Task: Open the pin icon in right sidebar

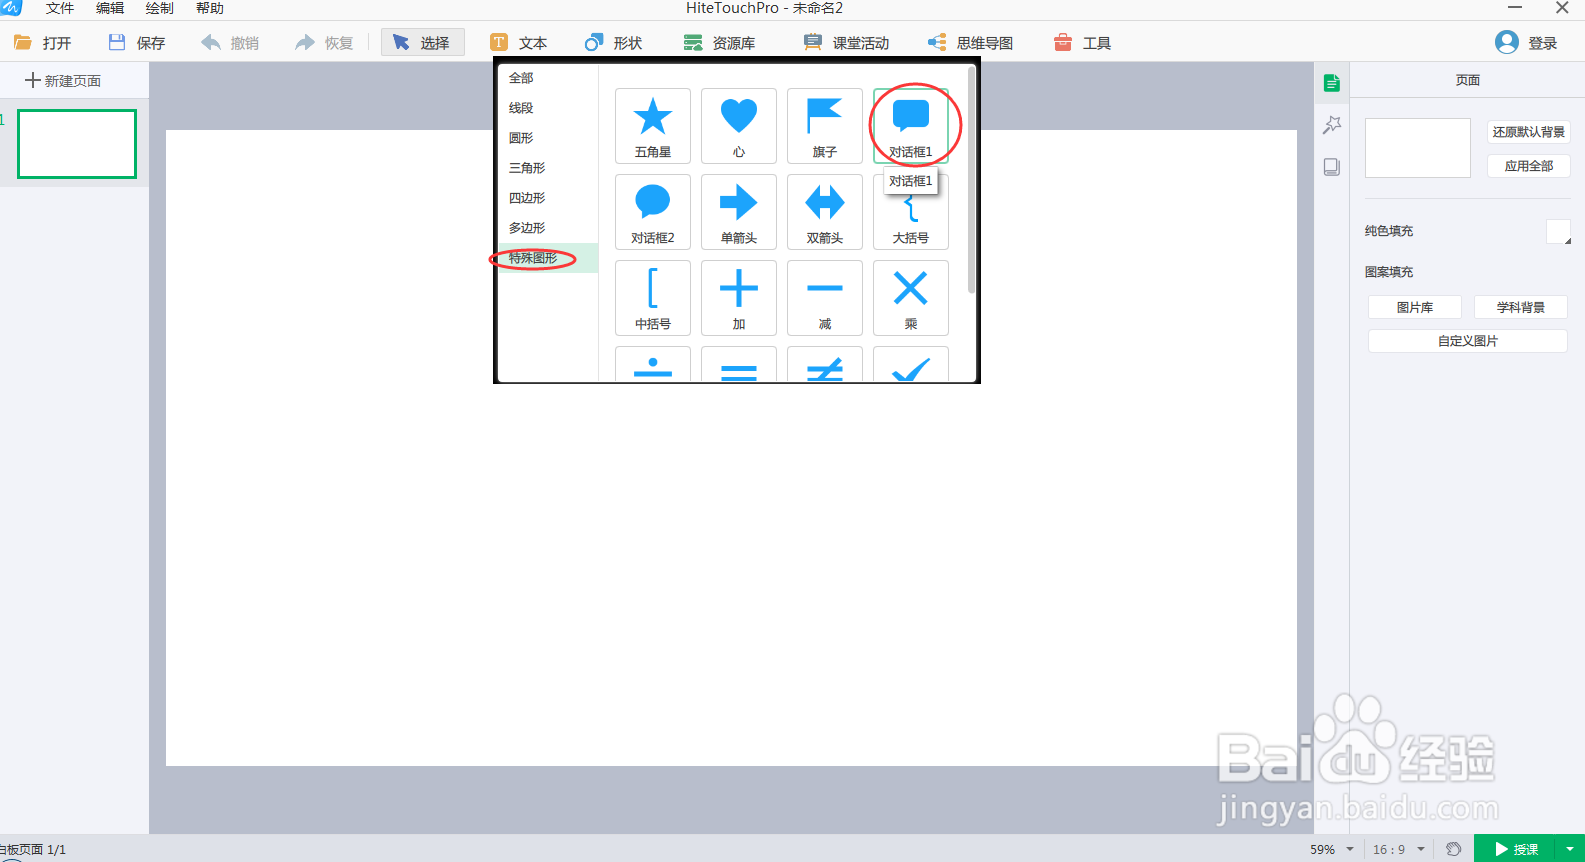Action: pyautogui.click(x=1331, y=125)
